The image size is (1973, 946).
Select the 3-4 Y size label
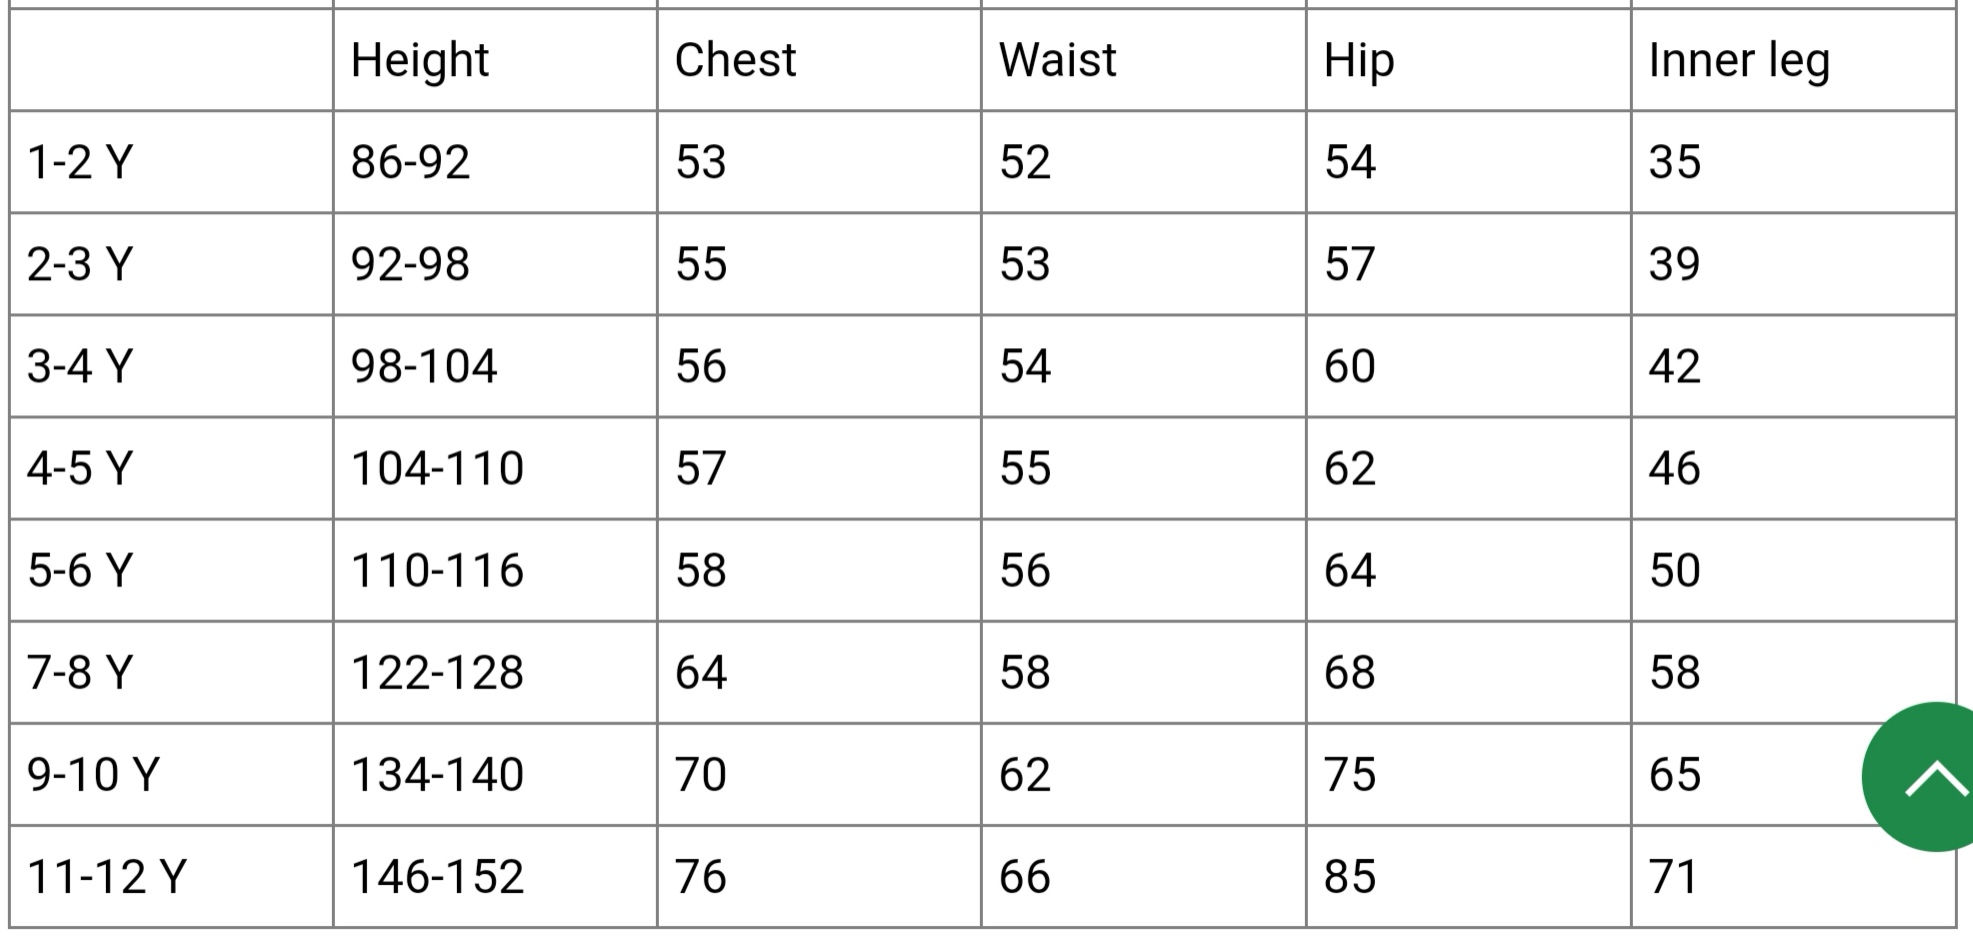point(80,366)
